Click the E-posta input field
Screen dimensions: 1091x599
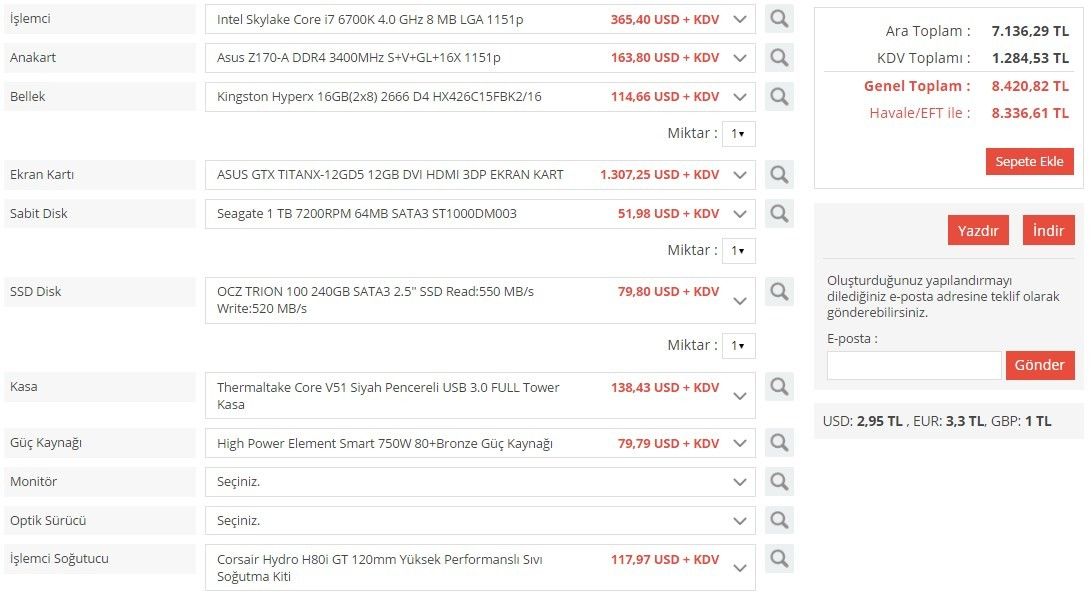914,365
